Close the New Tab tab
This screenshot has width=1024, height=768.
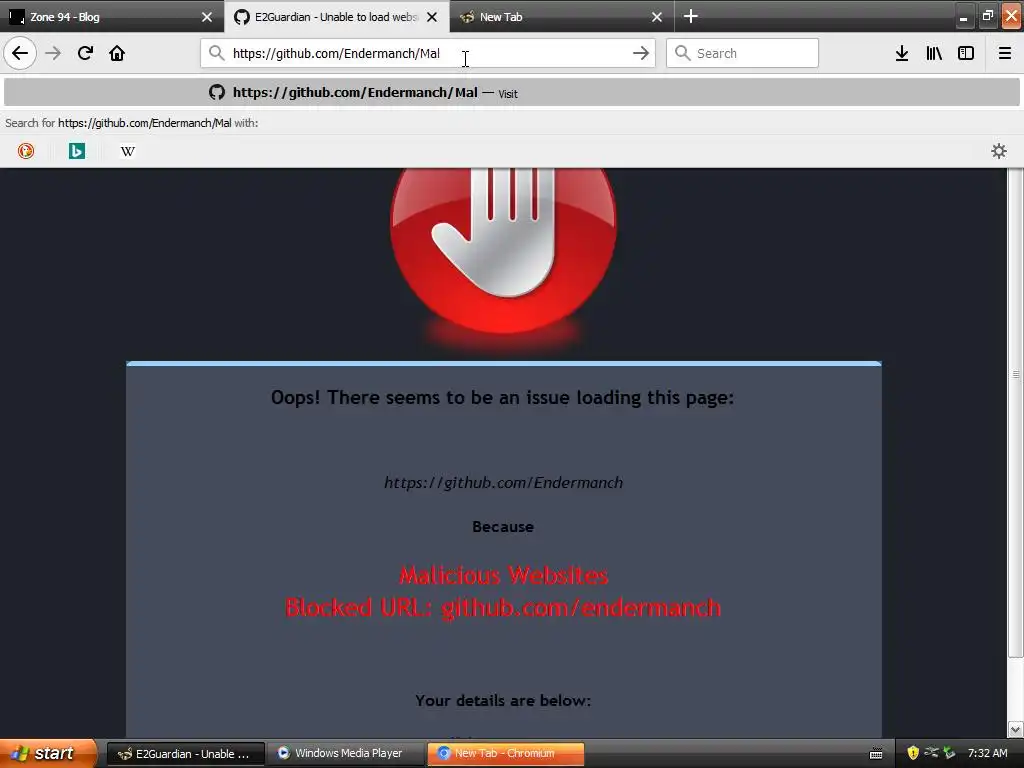point(657,17)
